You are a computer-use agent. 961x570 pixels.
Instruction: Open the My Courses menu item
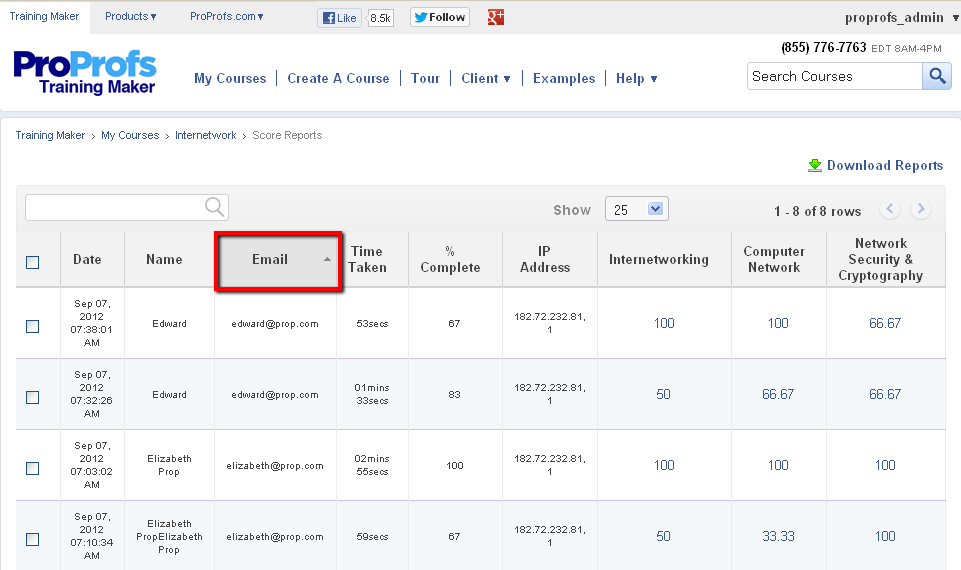coord(230,78)
